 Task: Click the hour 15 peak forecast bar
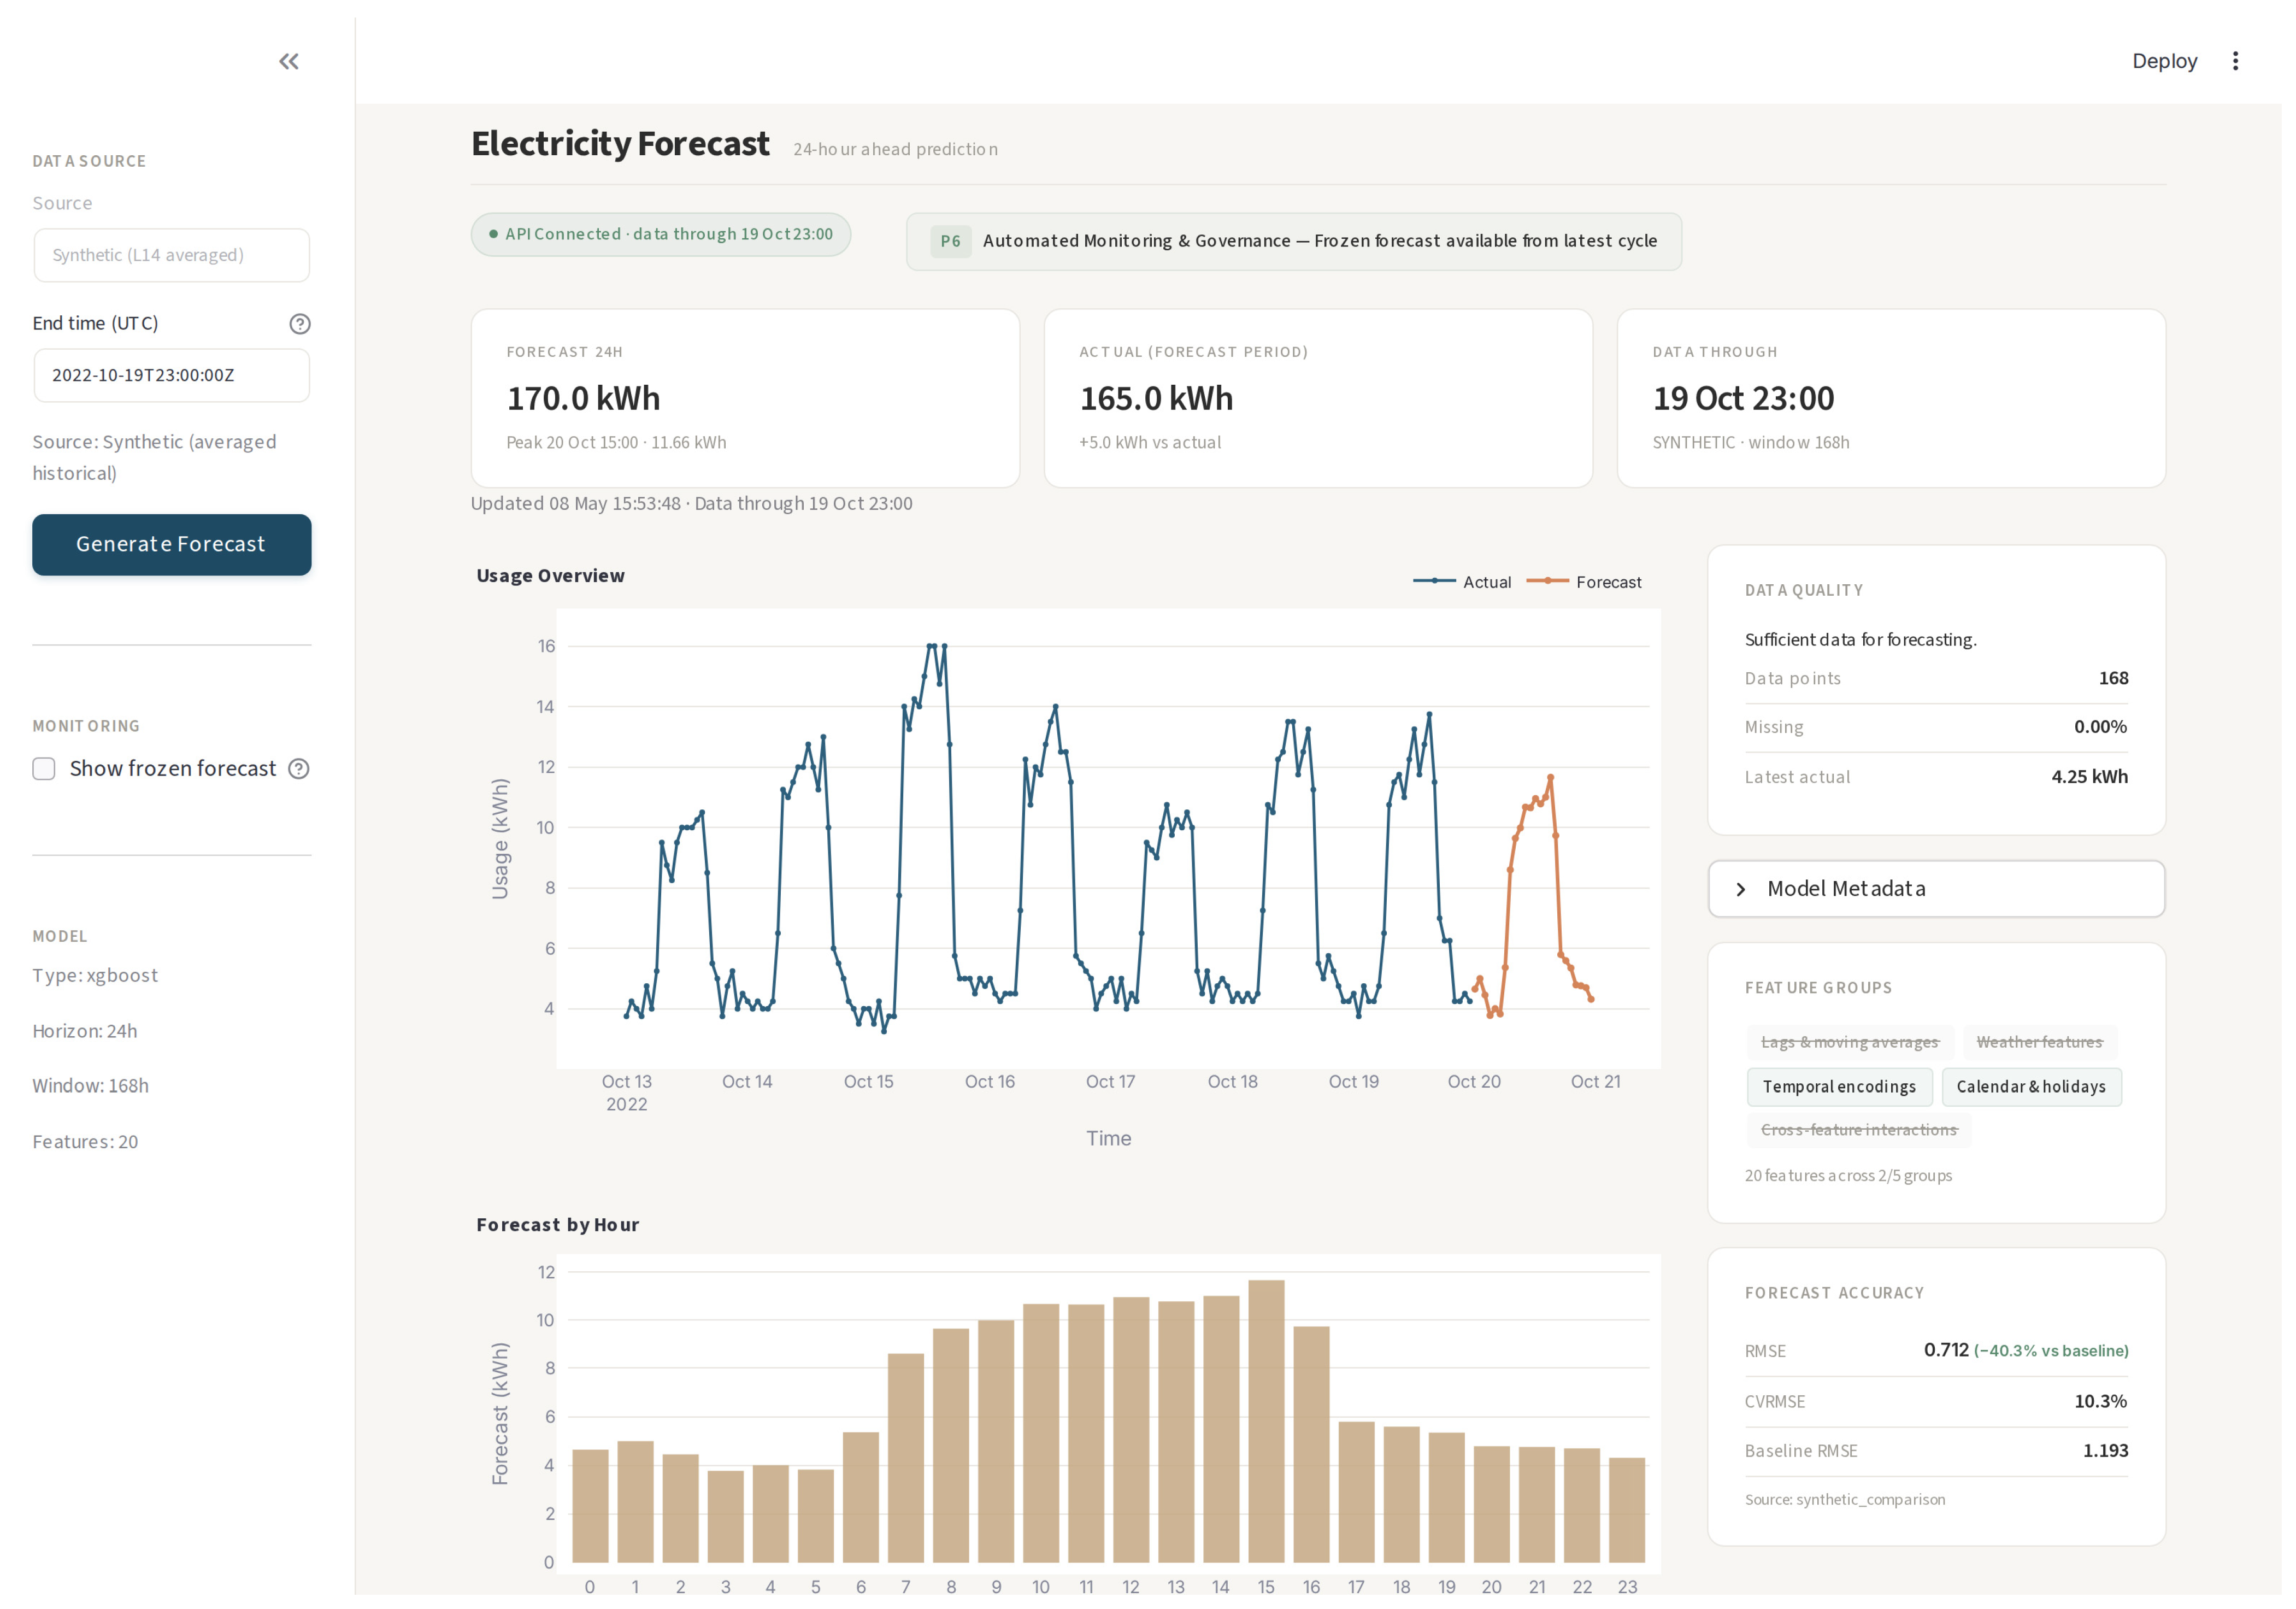point(1266,1421)
